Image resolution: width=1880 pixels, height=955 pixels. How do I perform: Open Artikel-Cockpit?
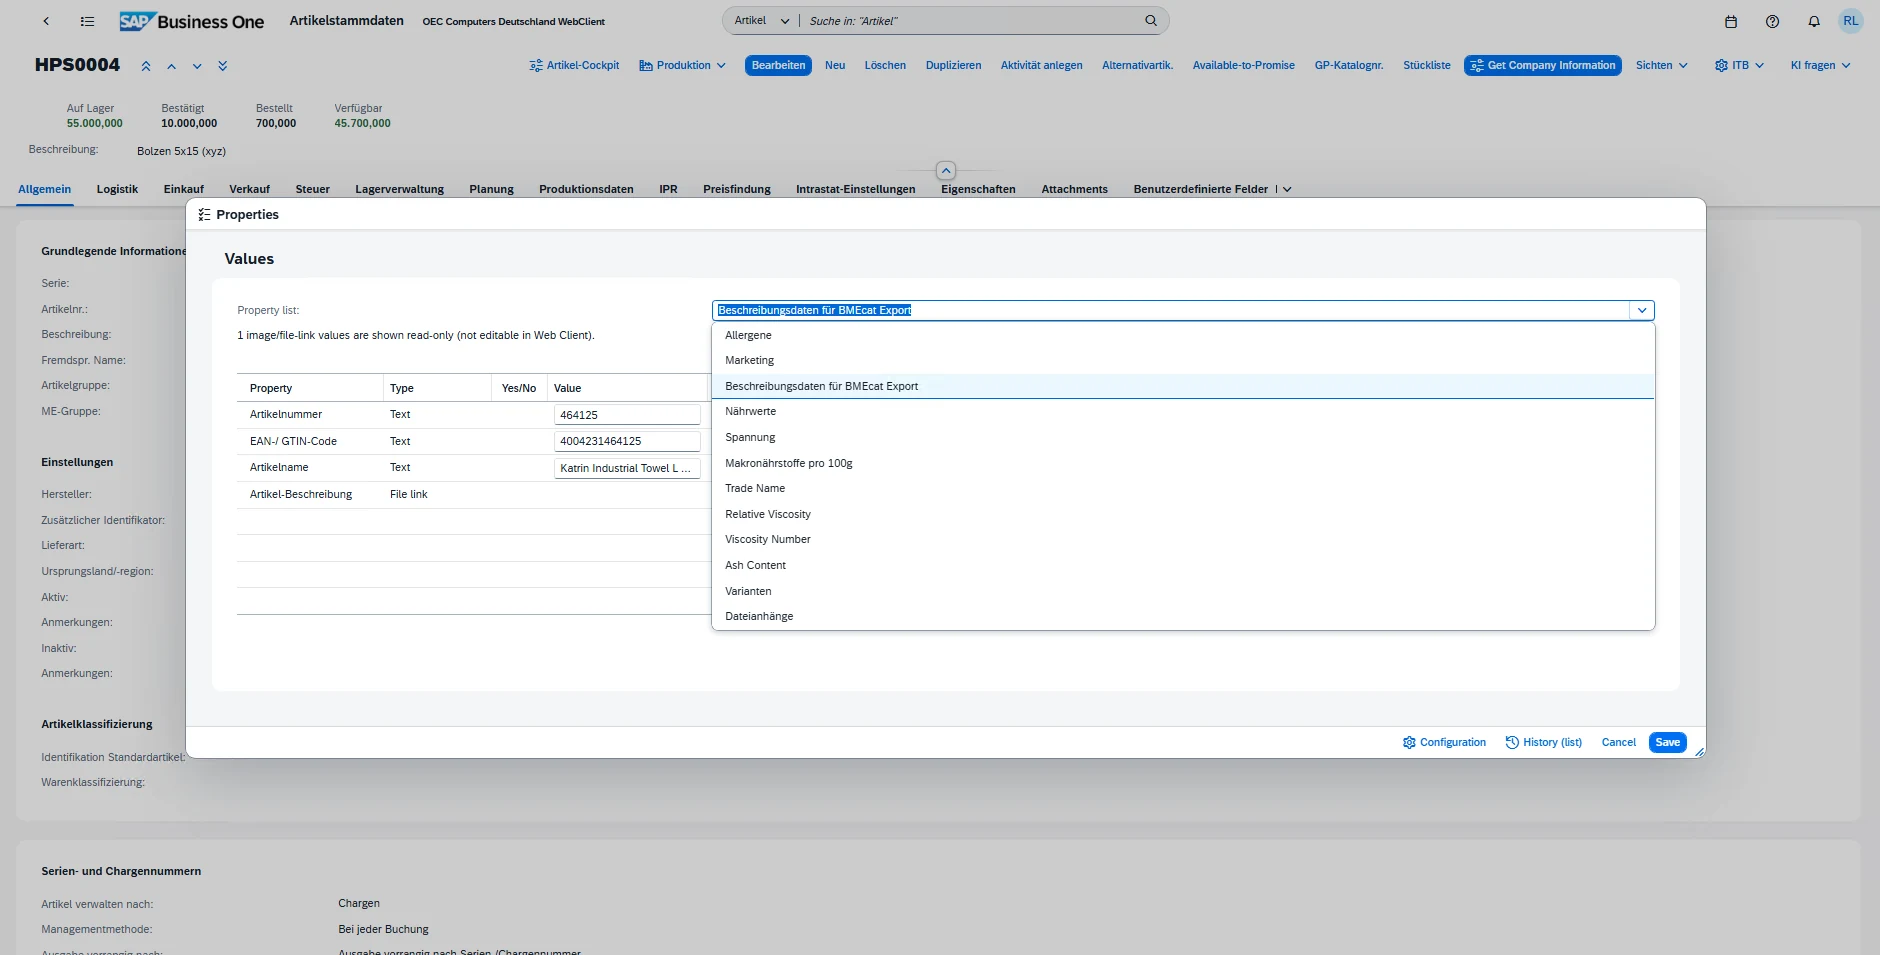(x=574, y=65)
